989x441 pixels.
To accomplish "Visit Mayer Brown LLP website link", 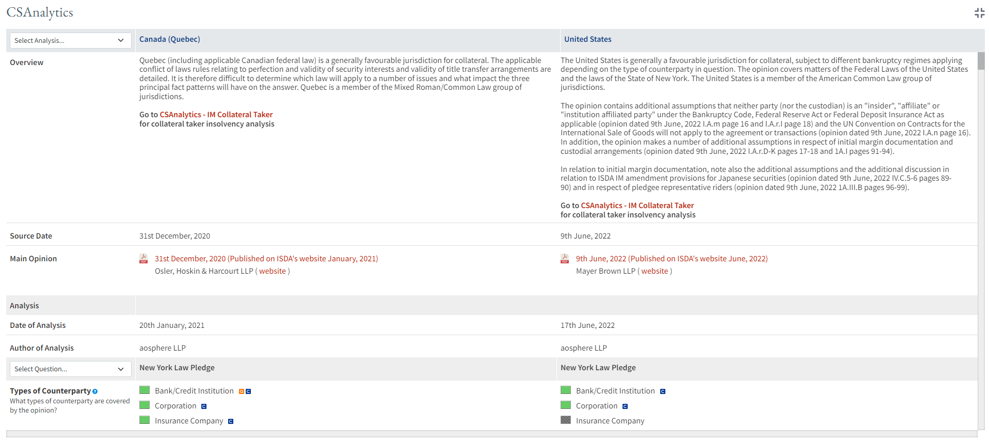I will tap(654, 271).
